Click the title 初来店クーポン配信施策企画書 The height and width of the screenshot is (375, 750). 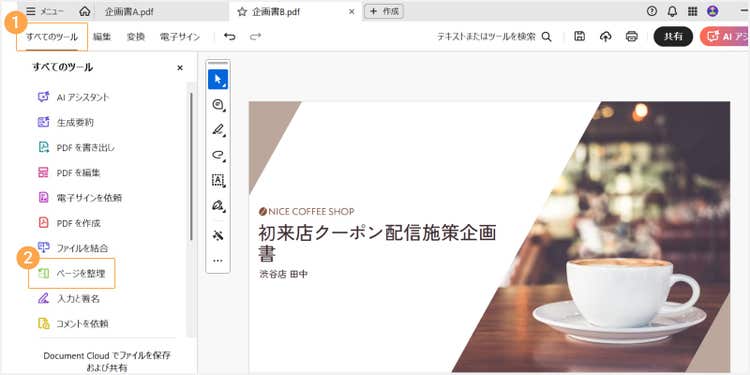tap(377, 243)
